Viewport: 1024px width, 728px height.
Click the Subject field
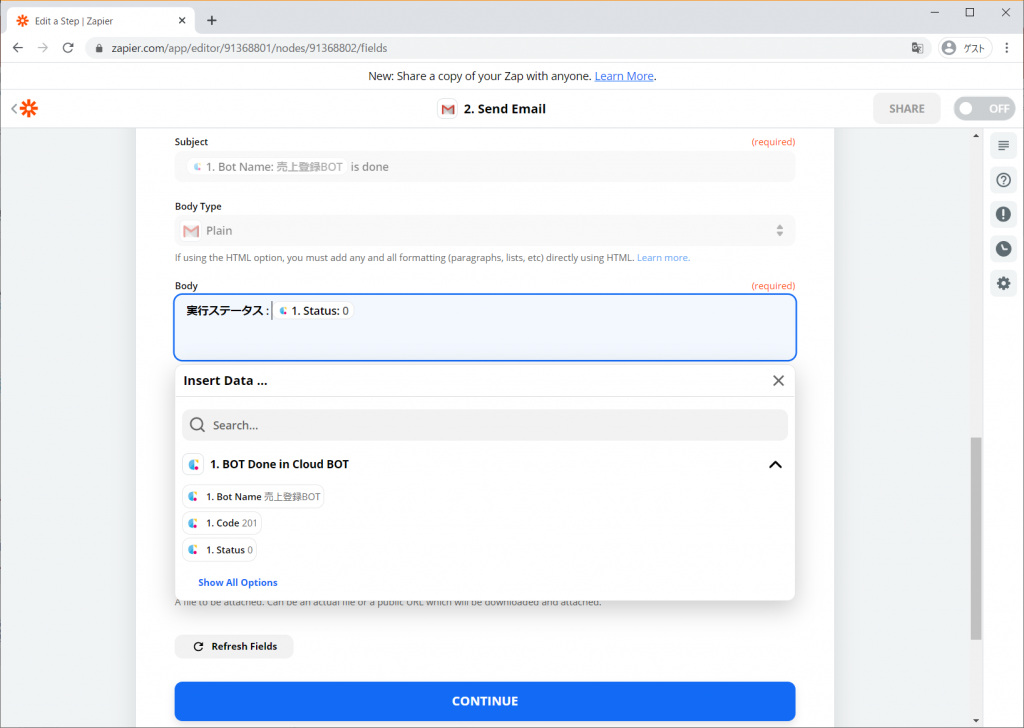pos(485,166)
